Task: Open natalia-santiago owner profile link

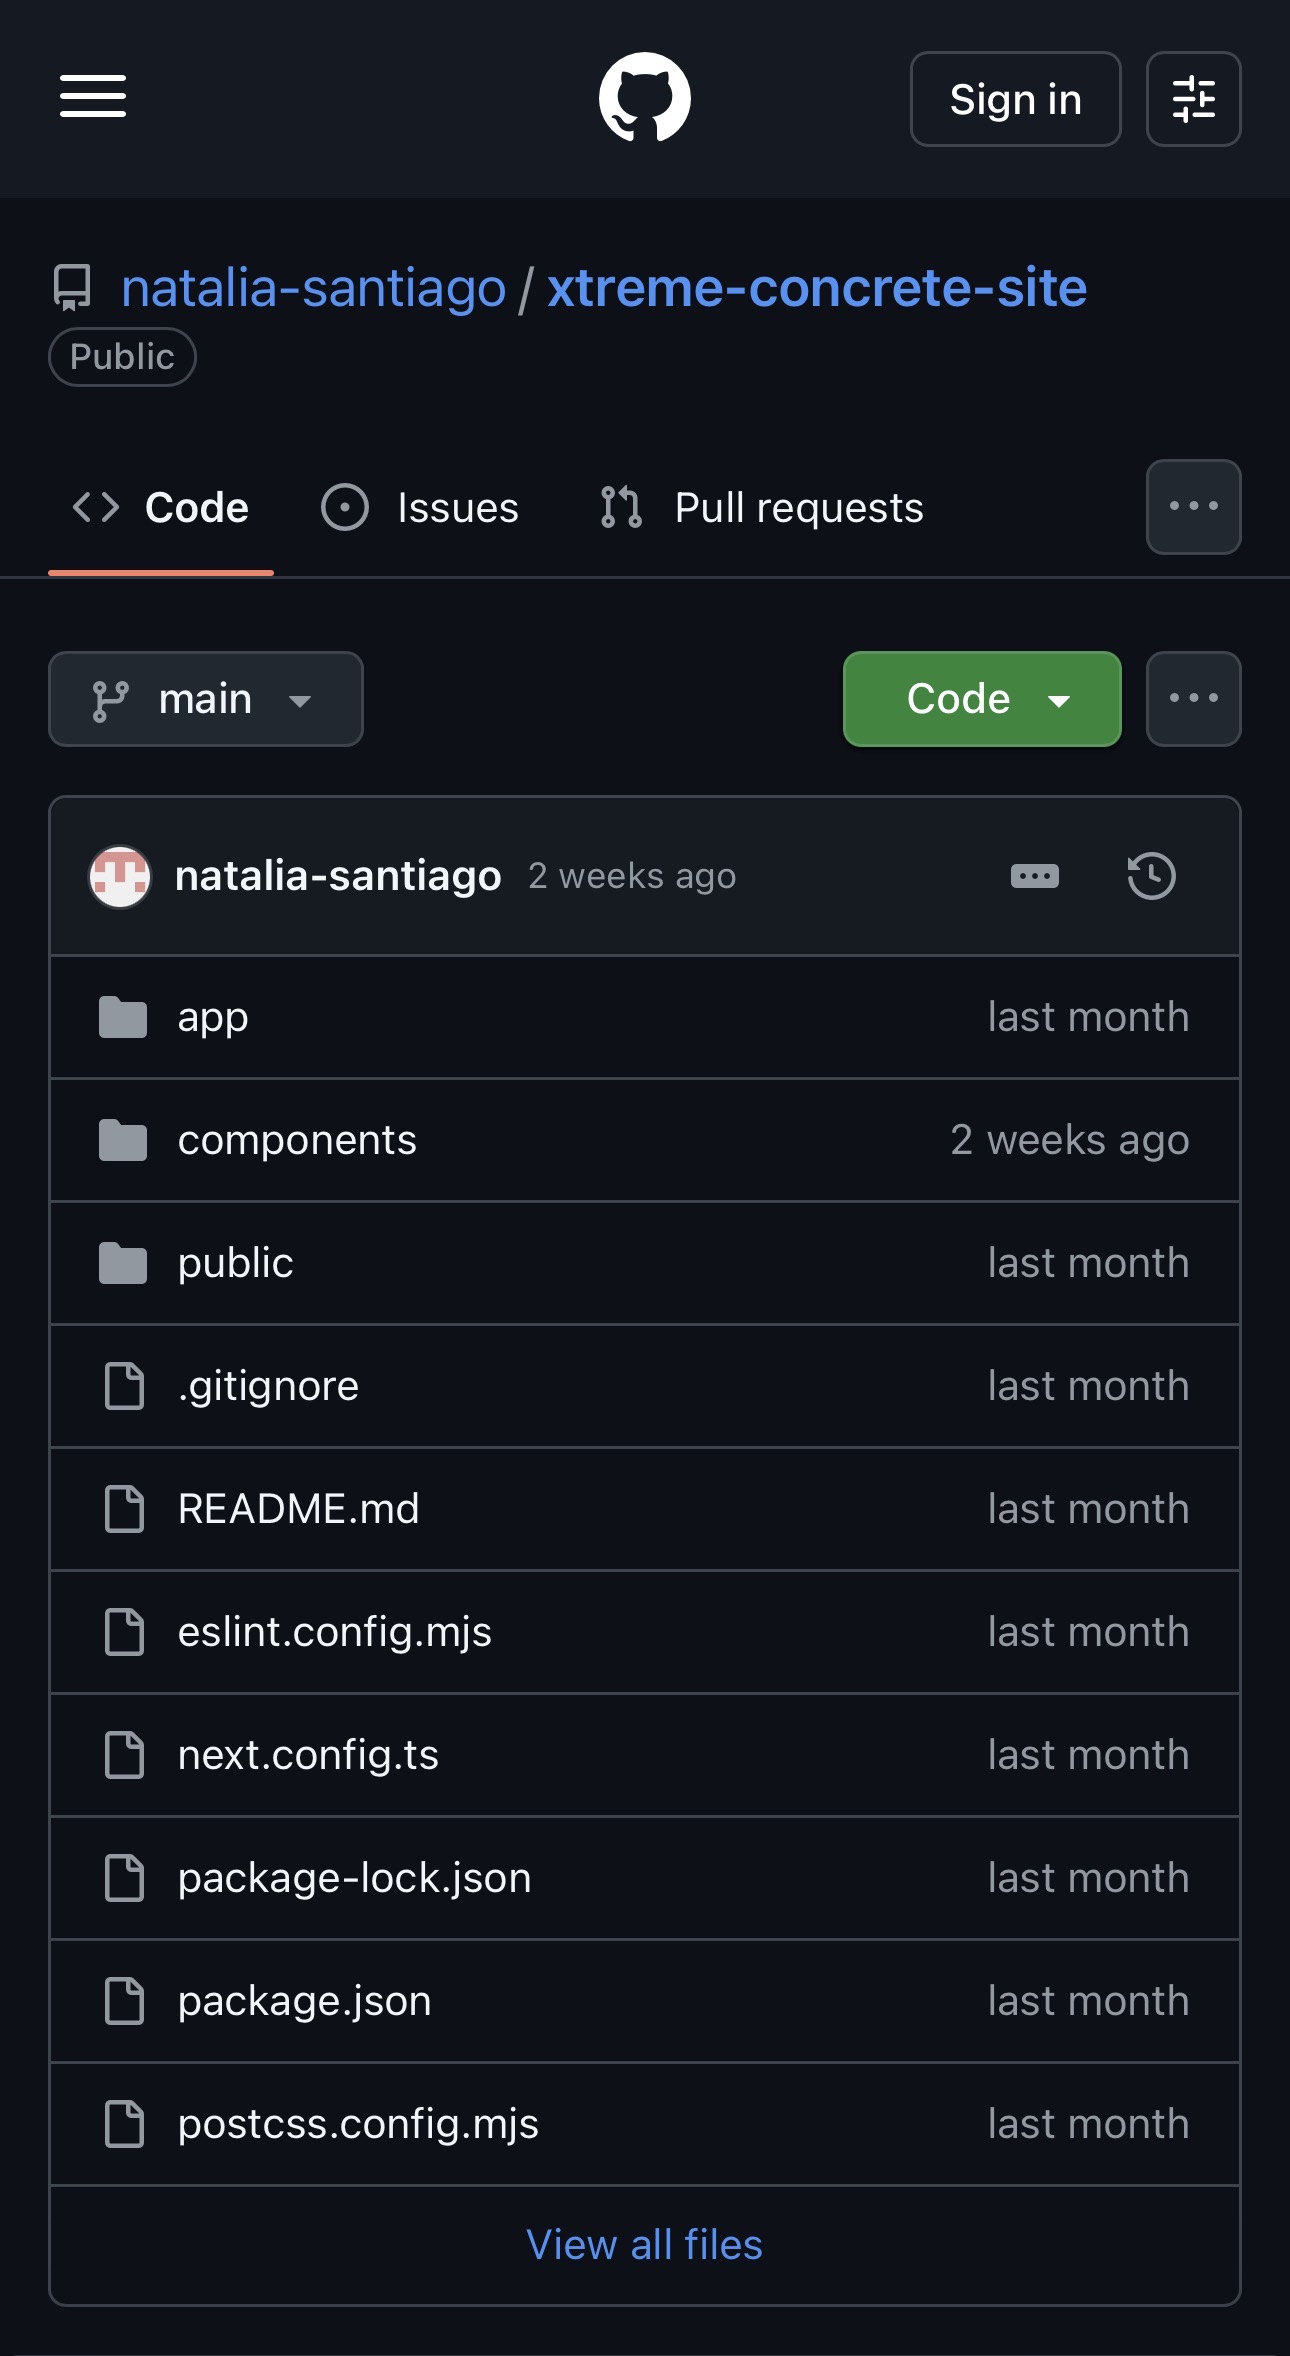Action: pos(313,288)
